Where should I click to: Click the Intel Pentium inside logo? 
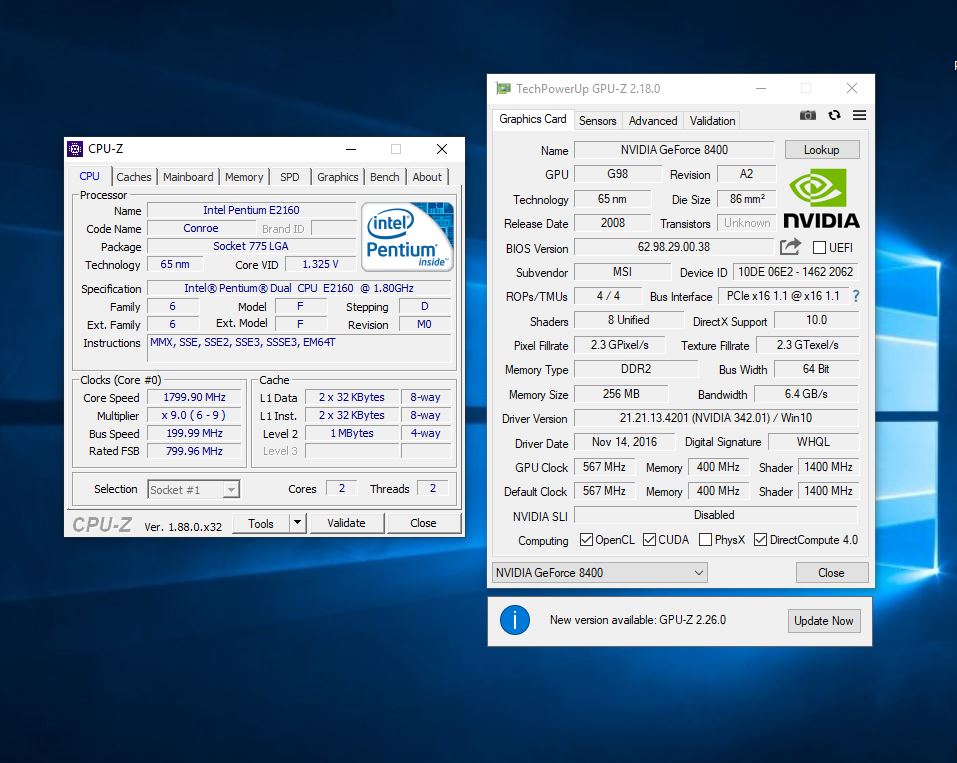pos(407,237)
